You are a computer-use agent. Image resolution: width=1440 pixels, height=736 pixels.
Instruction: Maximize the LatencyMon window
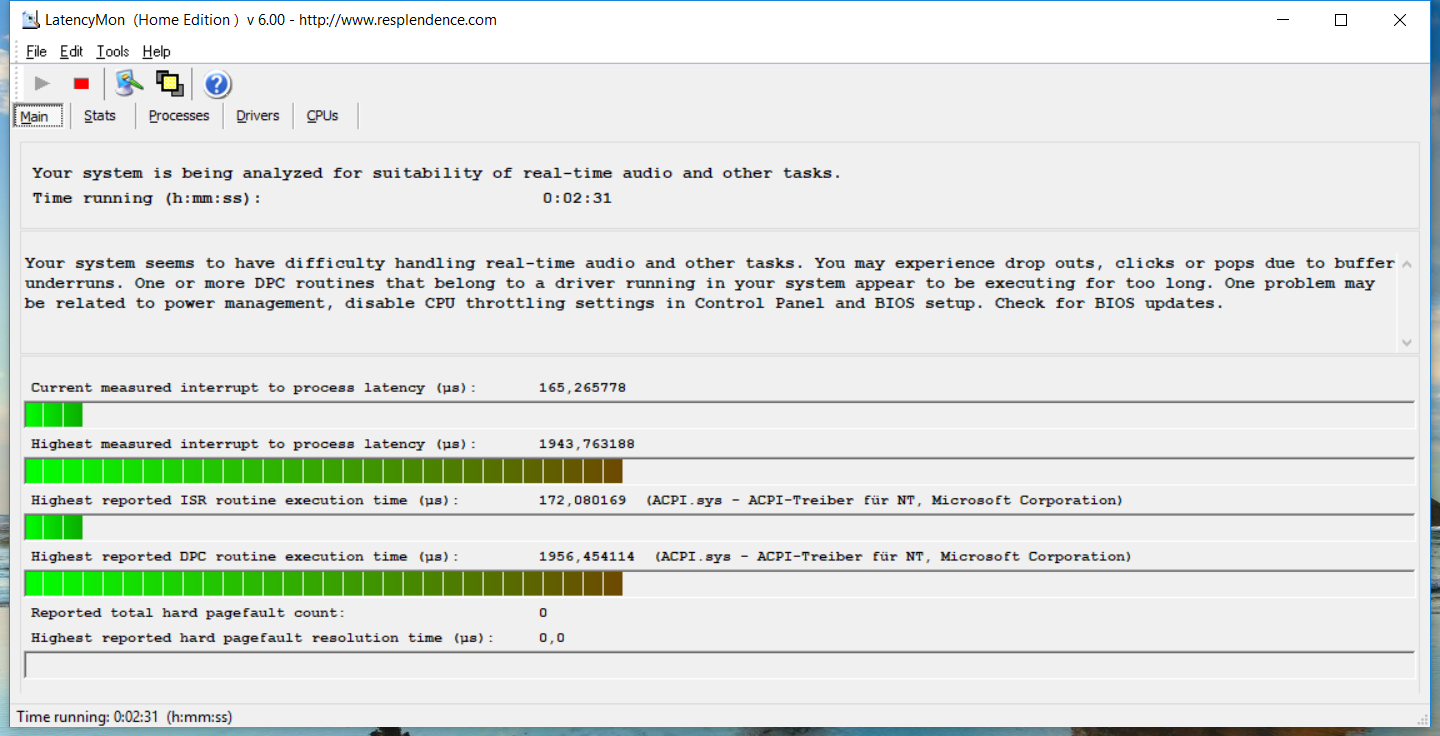coord(1341,20)
